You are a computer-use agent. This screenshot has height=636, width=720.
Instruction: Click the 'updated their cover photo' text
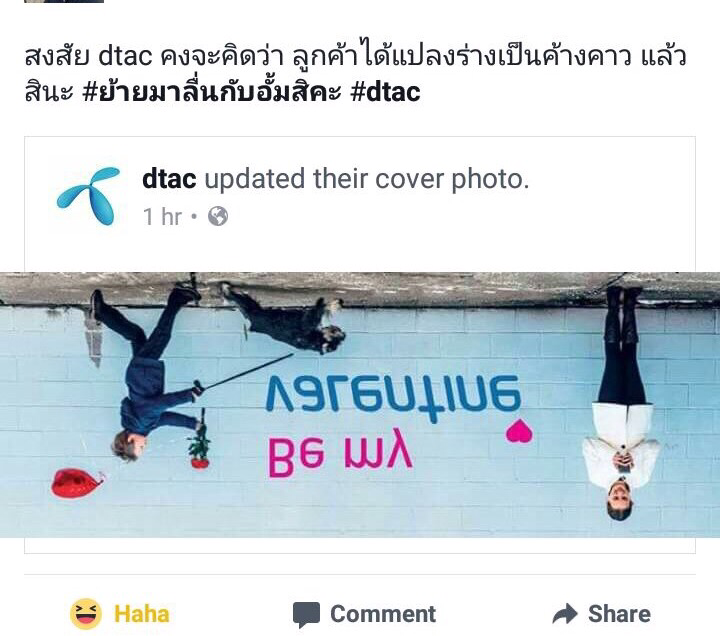point(367,179)
